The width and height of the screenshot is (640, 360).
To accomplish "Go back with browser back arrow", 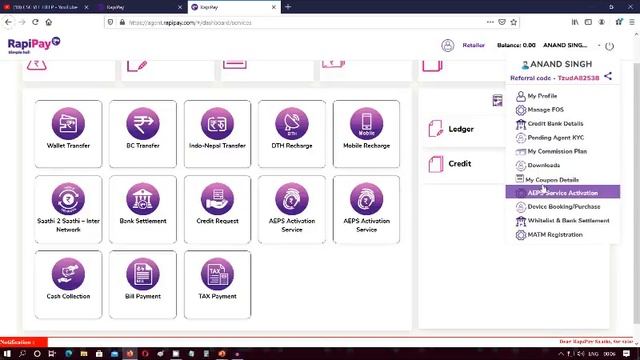I will [8, 22].
